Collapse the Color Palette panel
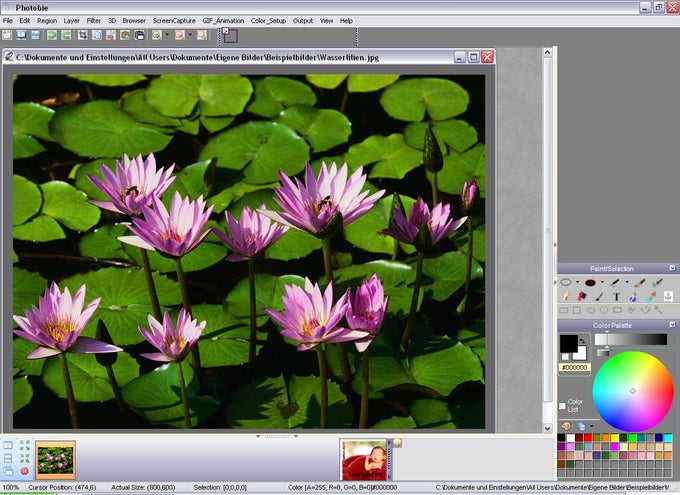Screen dimensions: 680x495 point(672,325)
